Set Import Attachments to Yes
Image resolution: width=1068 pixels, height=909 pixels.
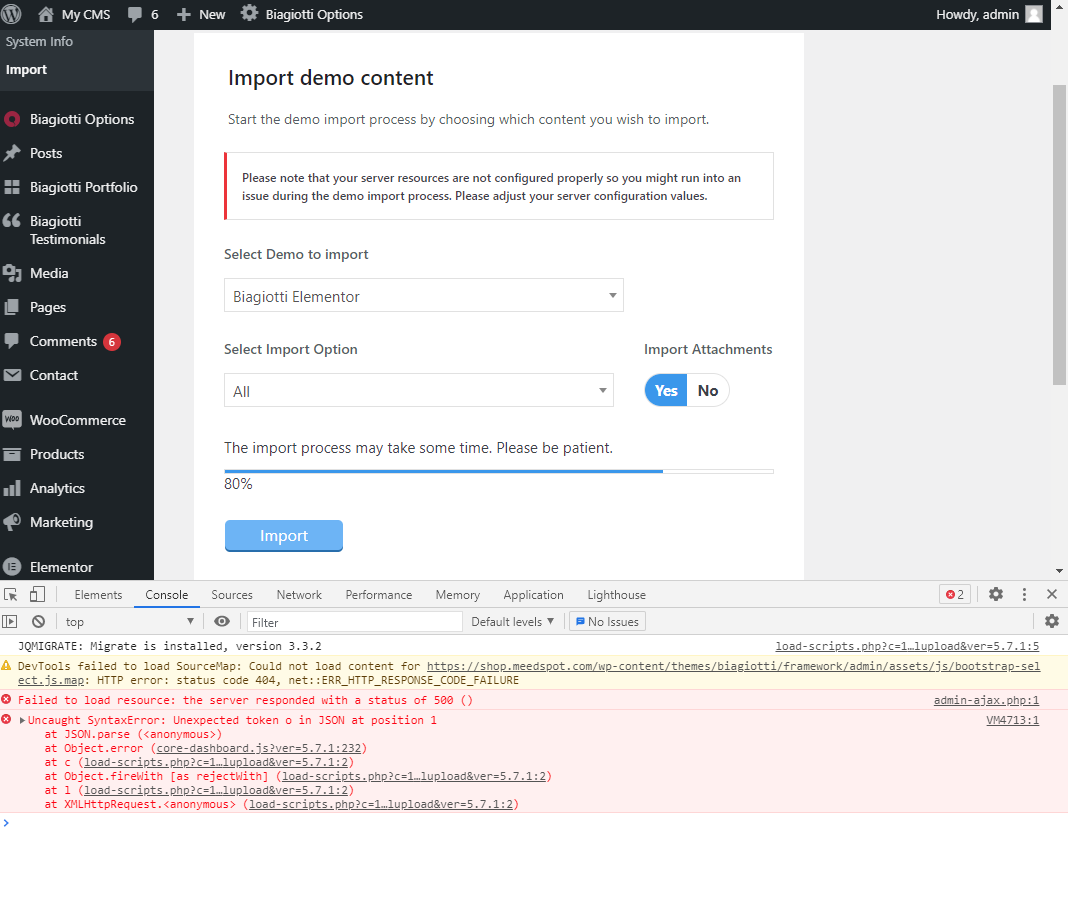665,391
